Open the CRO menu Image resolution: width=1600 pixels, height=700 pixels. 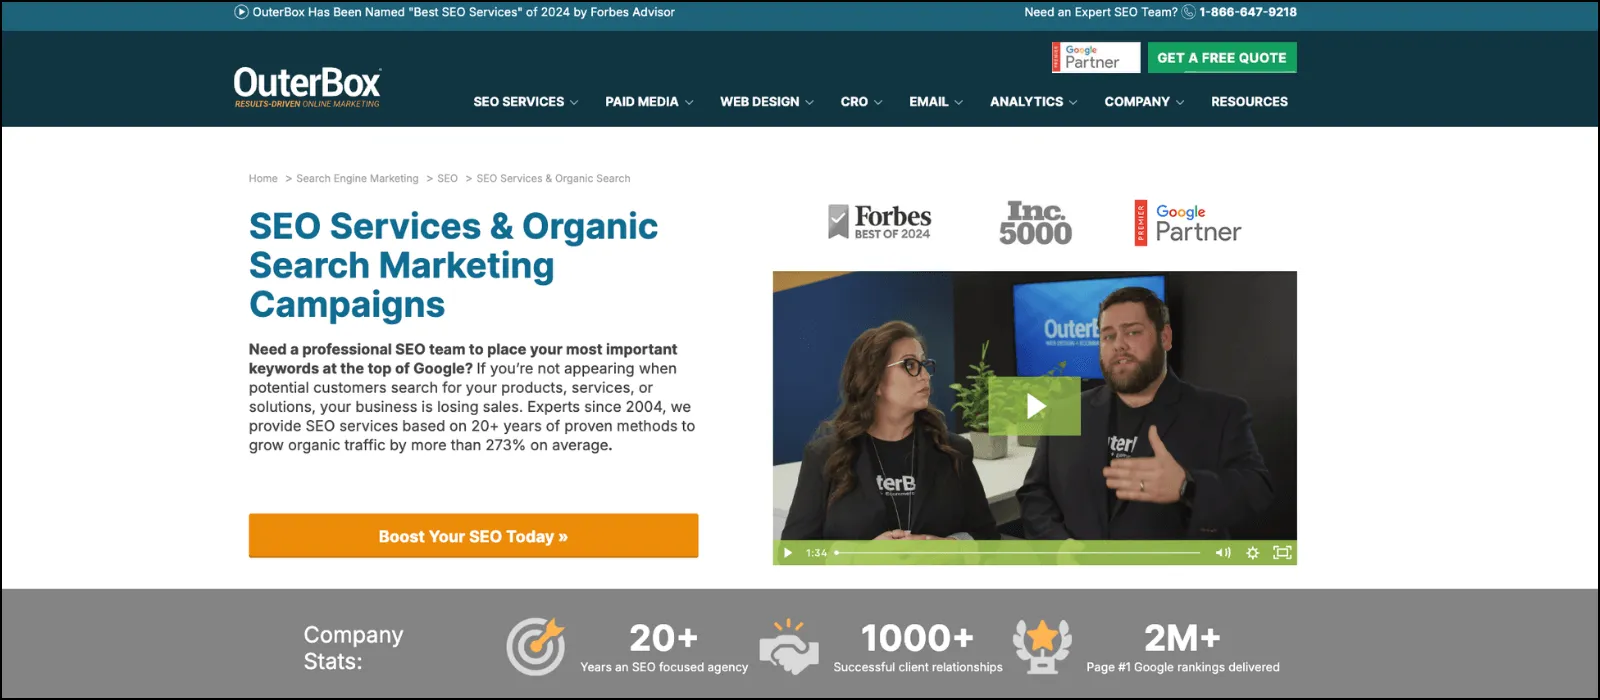click(854, 102)
